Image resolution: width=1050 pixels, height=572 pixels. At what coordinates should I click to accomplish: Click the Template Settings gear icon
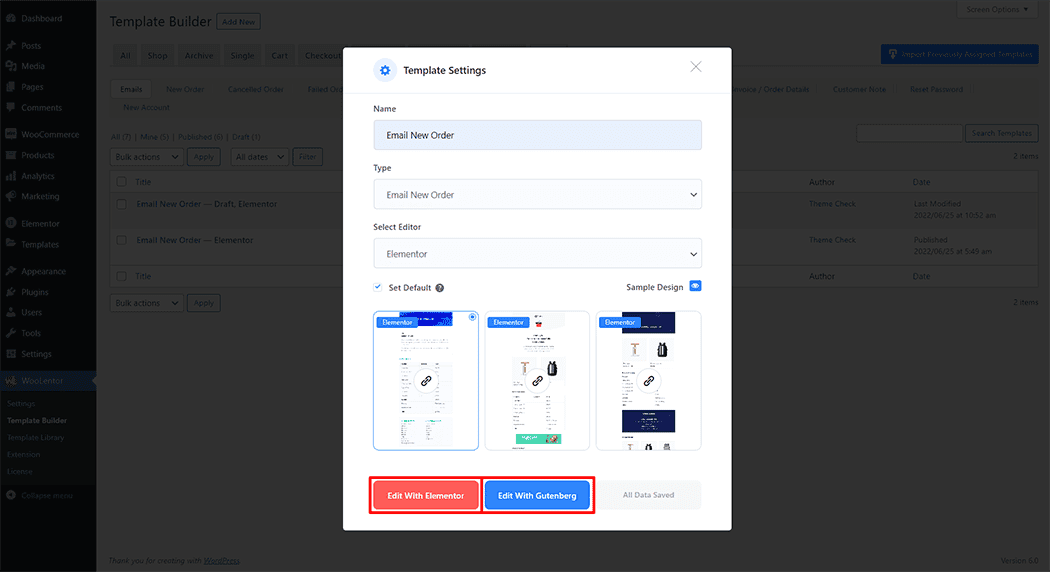(x=385, y=70)
